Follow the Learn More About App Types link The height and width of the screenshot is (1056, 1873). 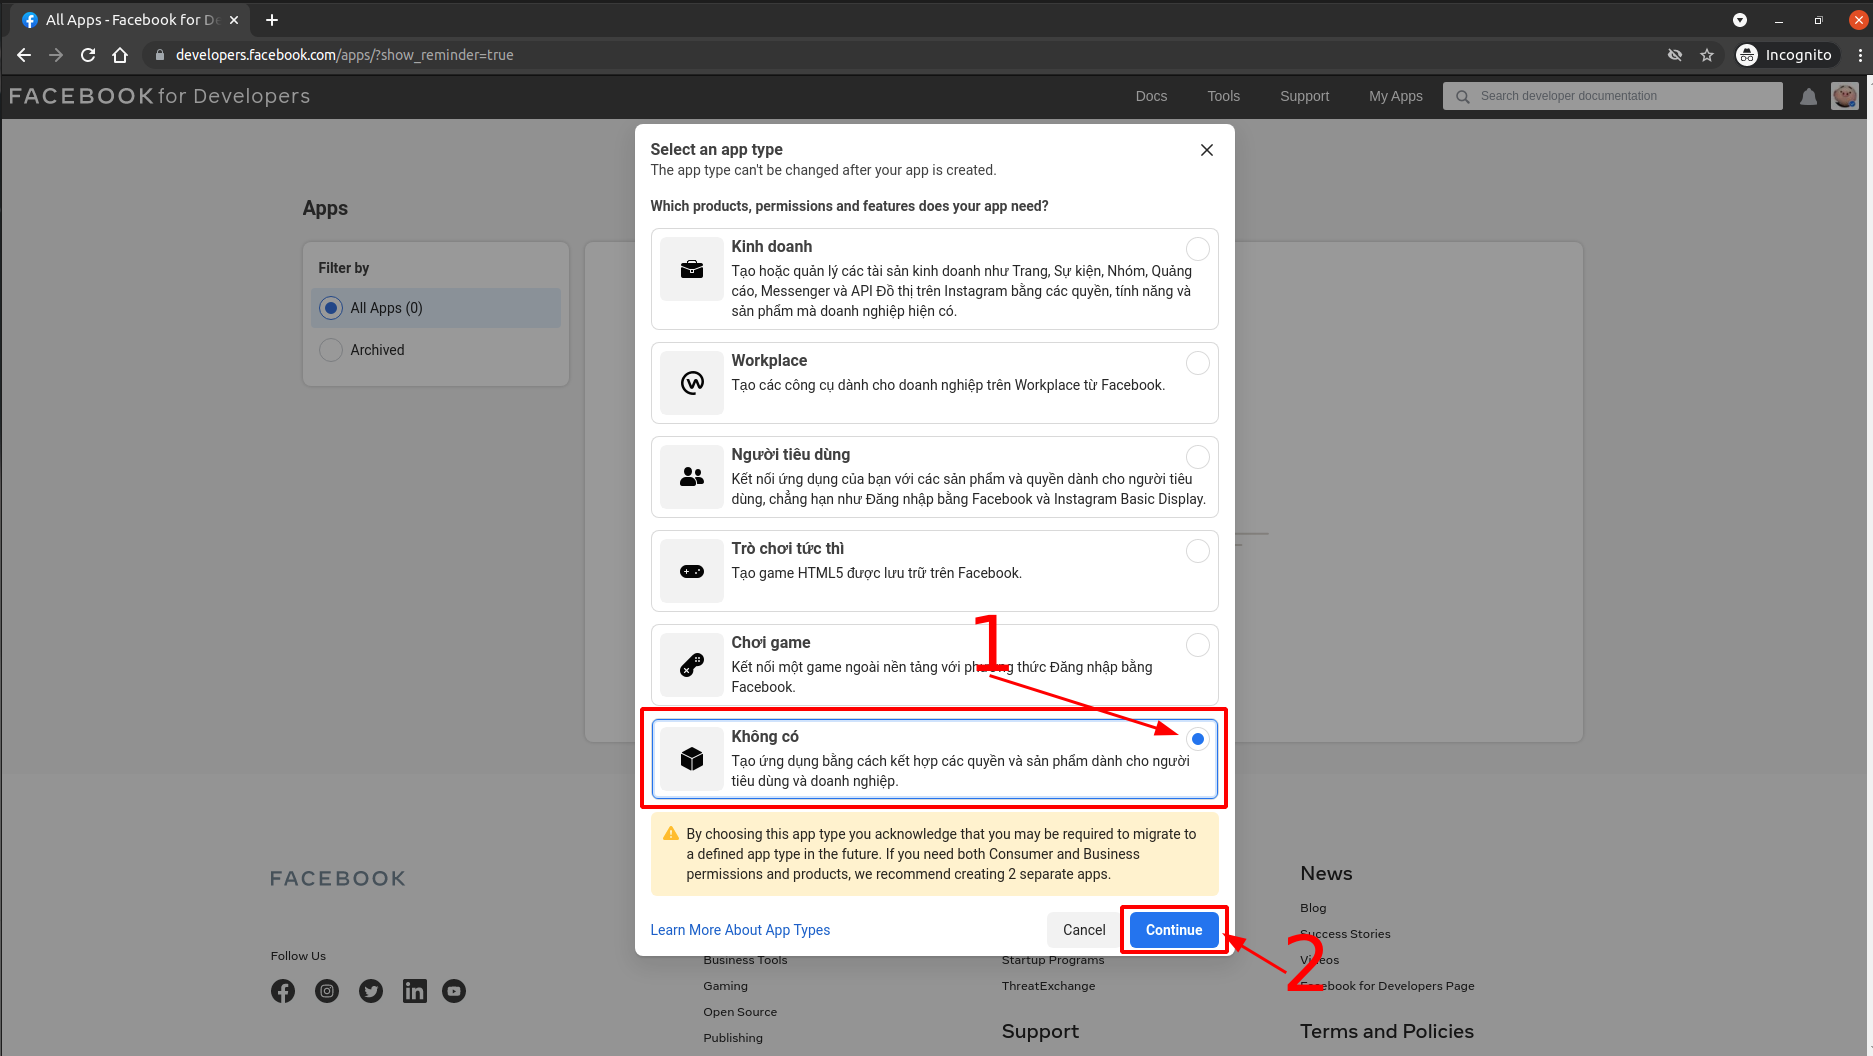[740, 930]
